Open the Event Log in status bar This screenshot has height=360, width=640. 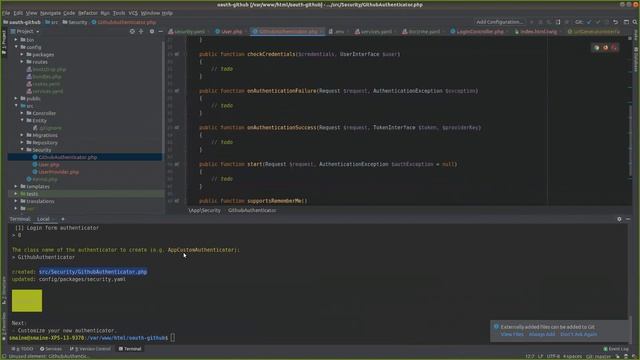(x=616, y=349)
